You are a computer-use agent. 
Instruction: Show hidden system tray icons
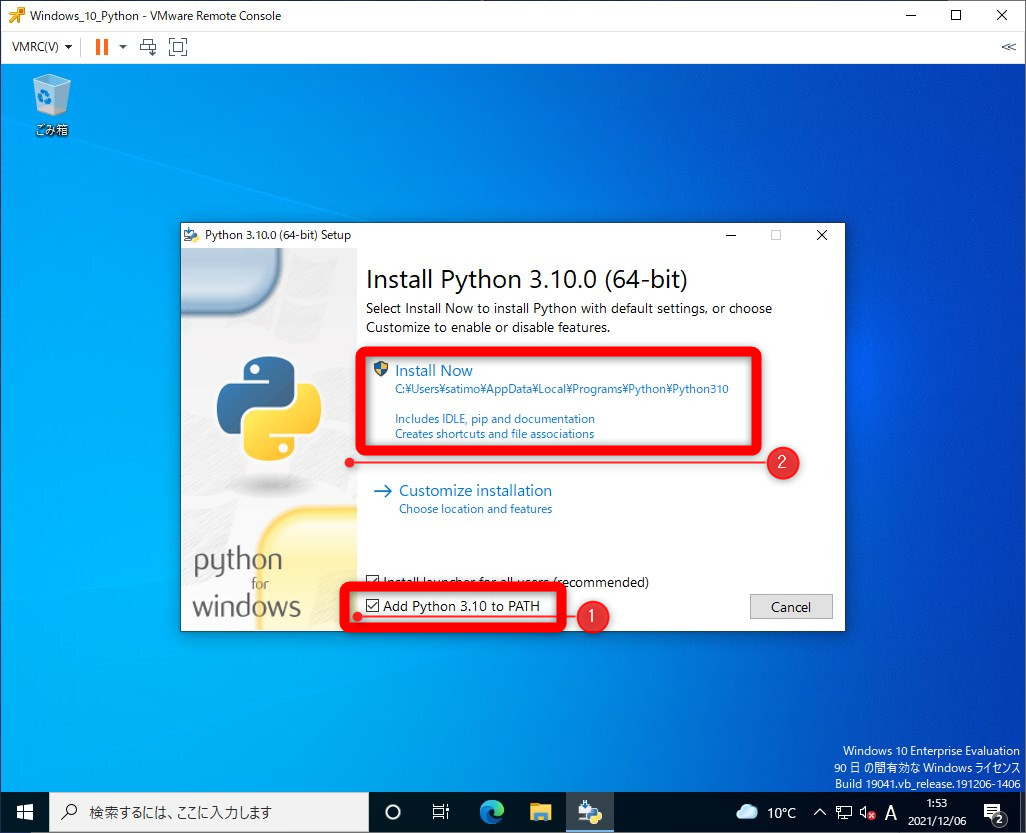click(819, 812)
